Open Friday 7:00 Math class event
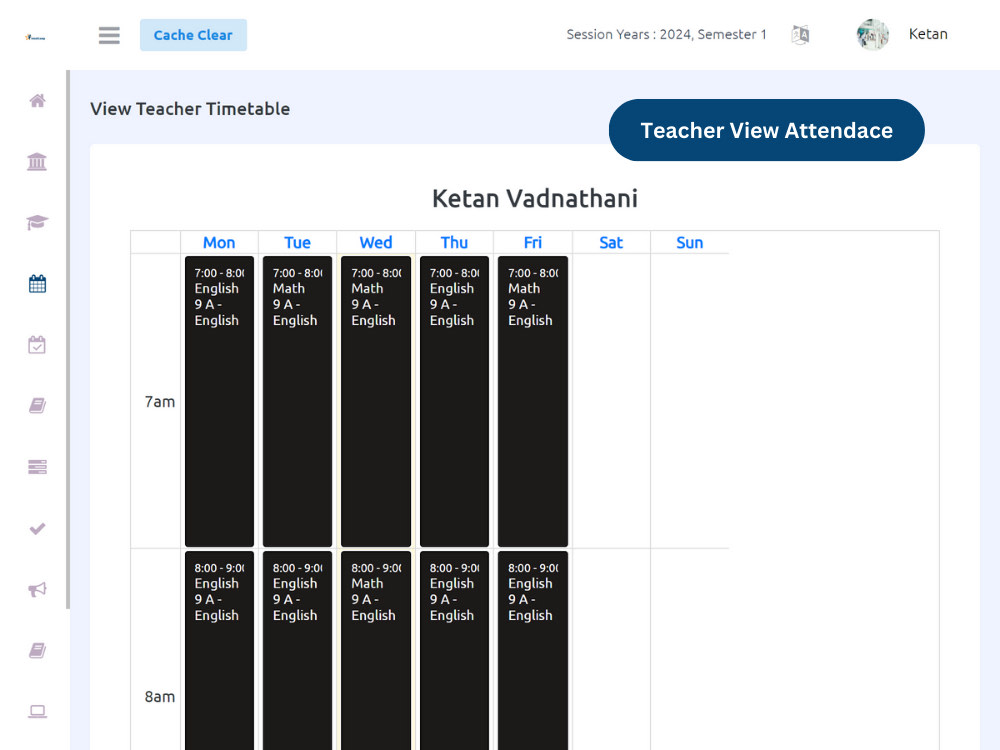Viewport: 1000px width, 750px height. (x=533, y=402)
